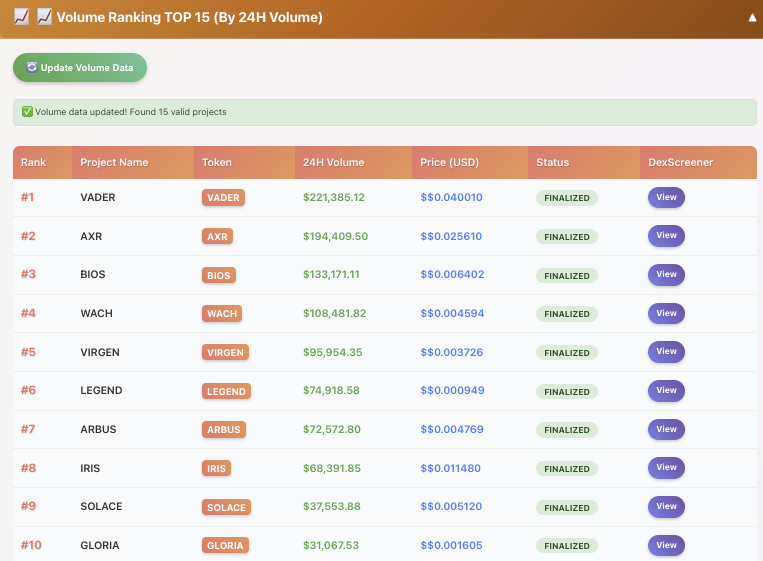Click the first chart icon in the header
The width and height of the screenshot is (763, 561).
[x=21, y=17]
